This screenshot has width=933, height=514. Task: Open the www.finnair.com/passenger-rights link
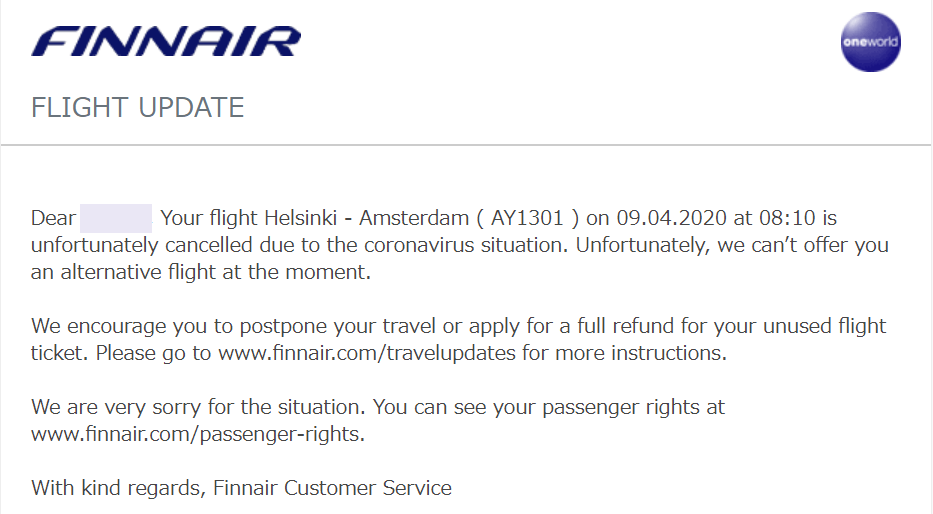198,434
